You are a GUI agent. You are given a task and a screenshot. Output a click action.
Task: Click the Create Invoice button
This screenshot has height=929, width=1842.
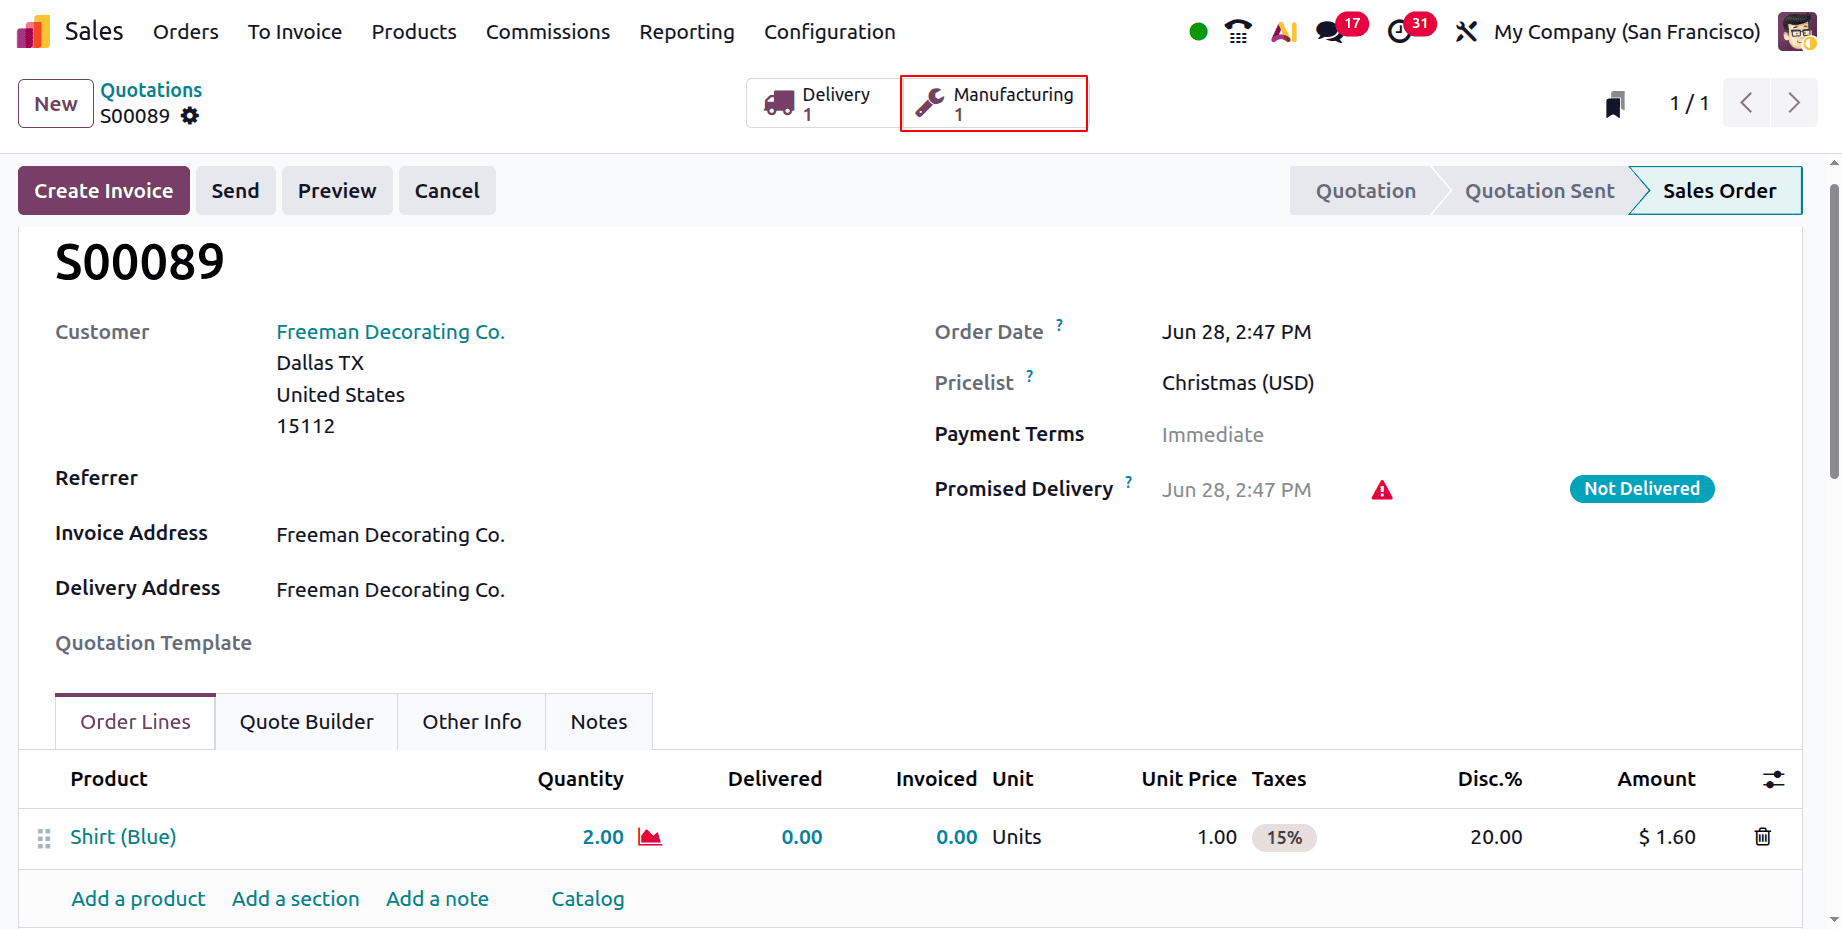104,191
